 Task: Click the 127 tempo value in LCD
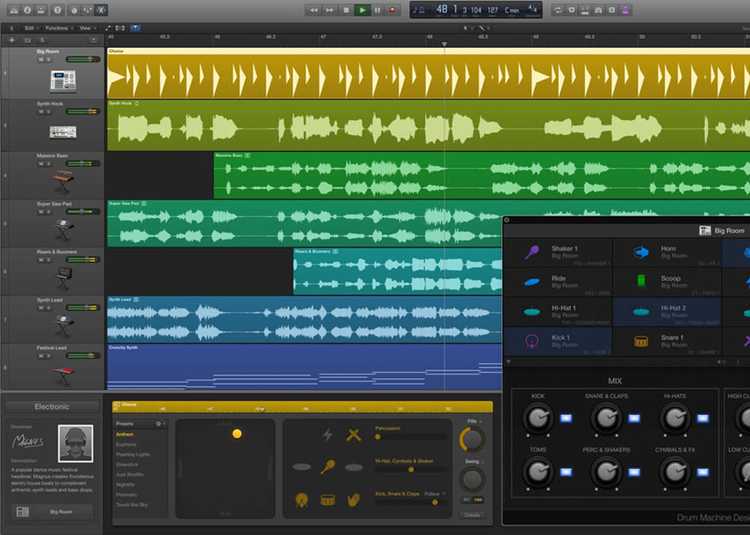point(493,10)
